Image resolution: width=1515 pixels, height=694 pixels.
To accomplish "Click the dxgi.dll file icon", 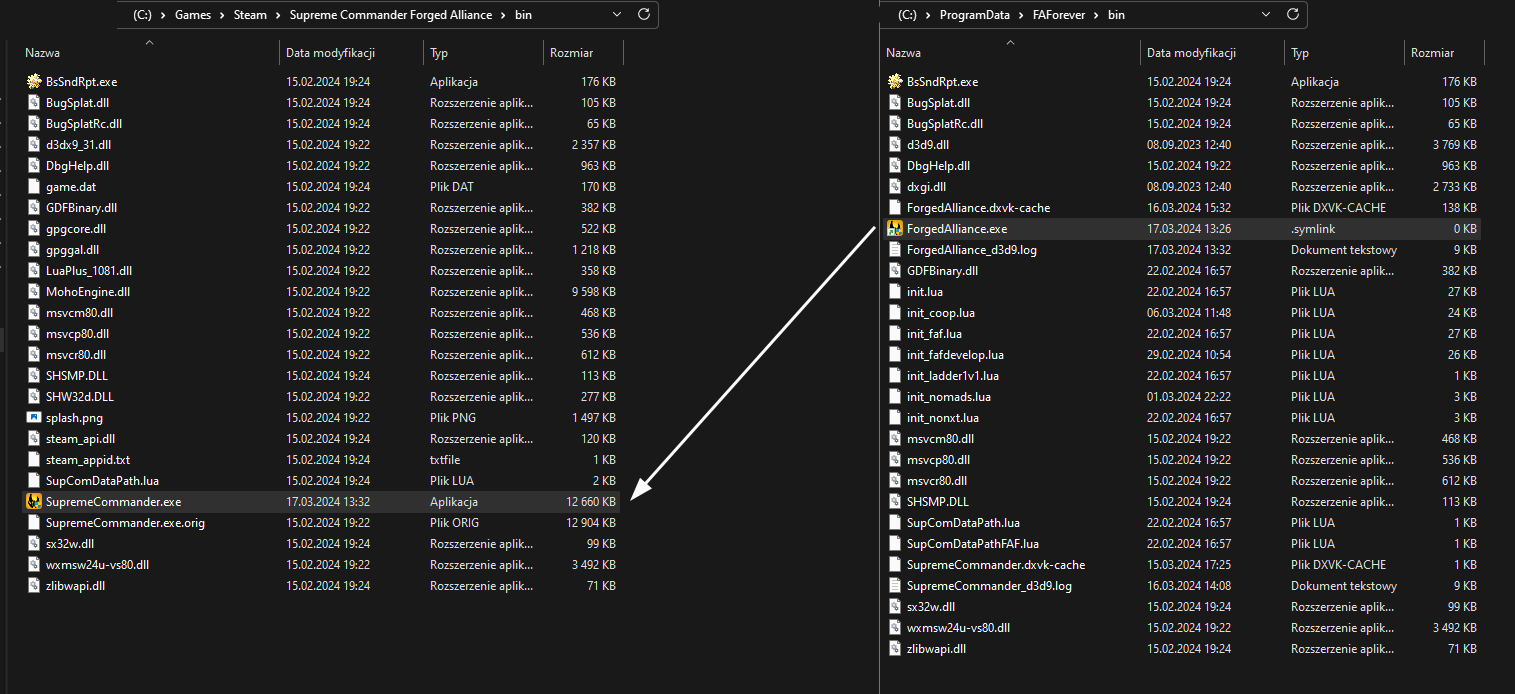I will point(895,187).
